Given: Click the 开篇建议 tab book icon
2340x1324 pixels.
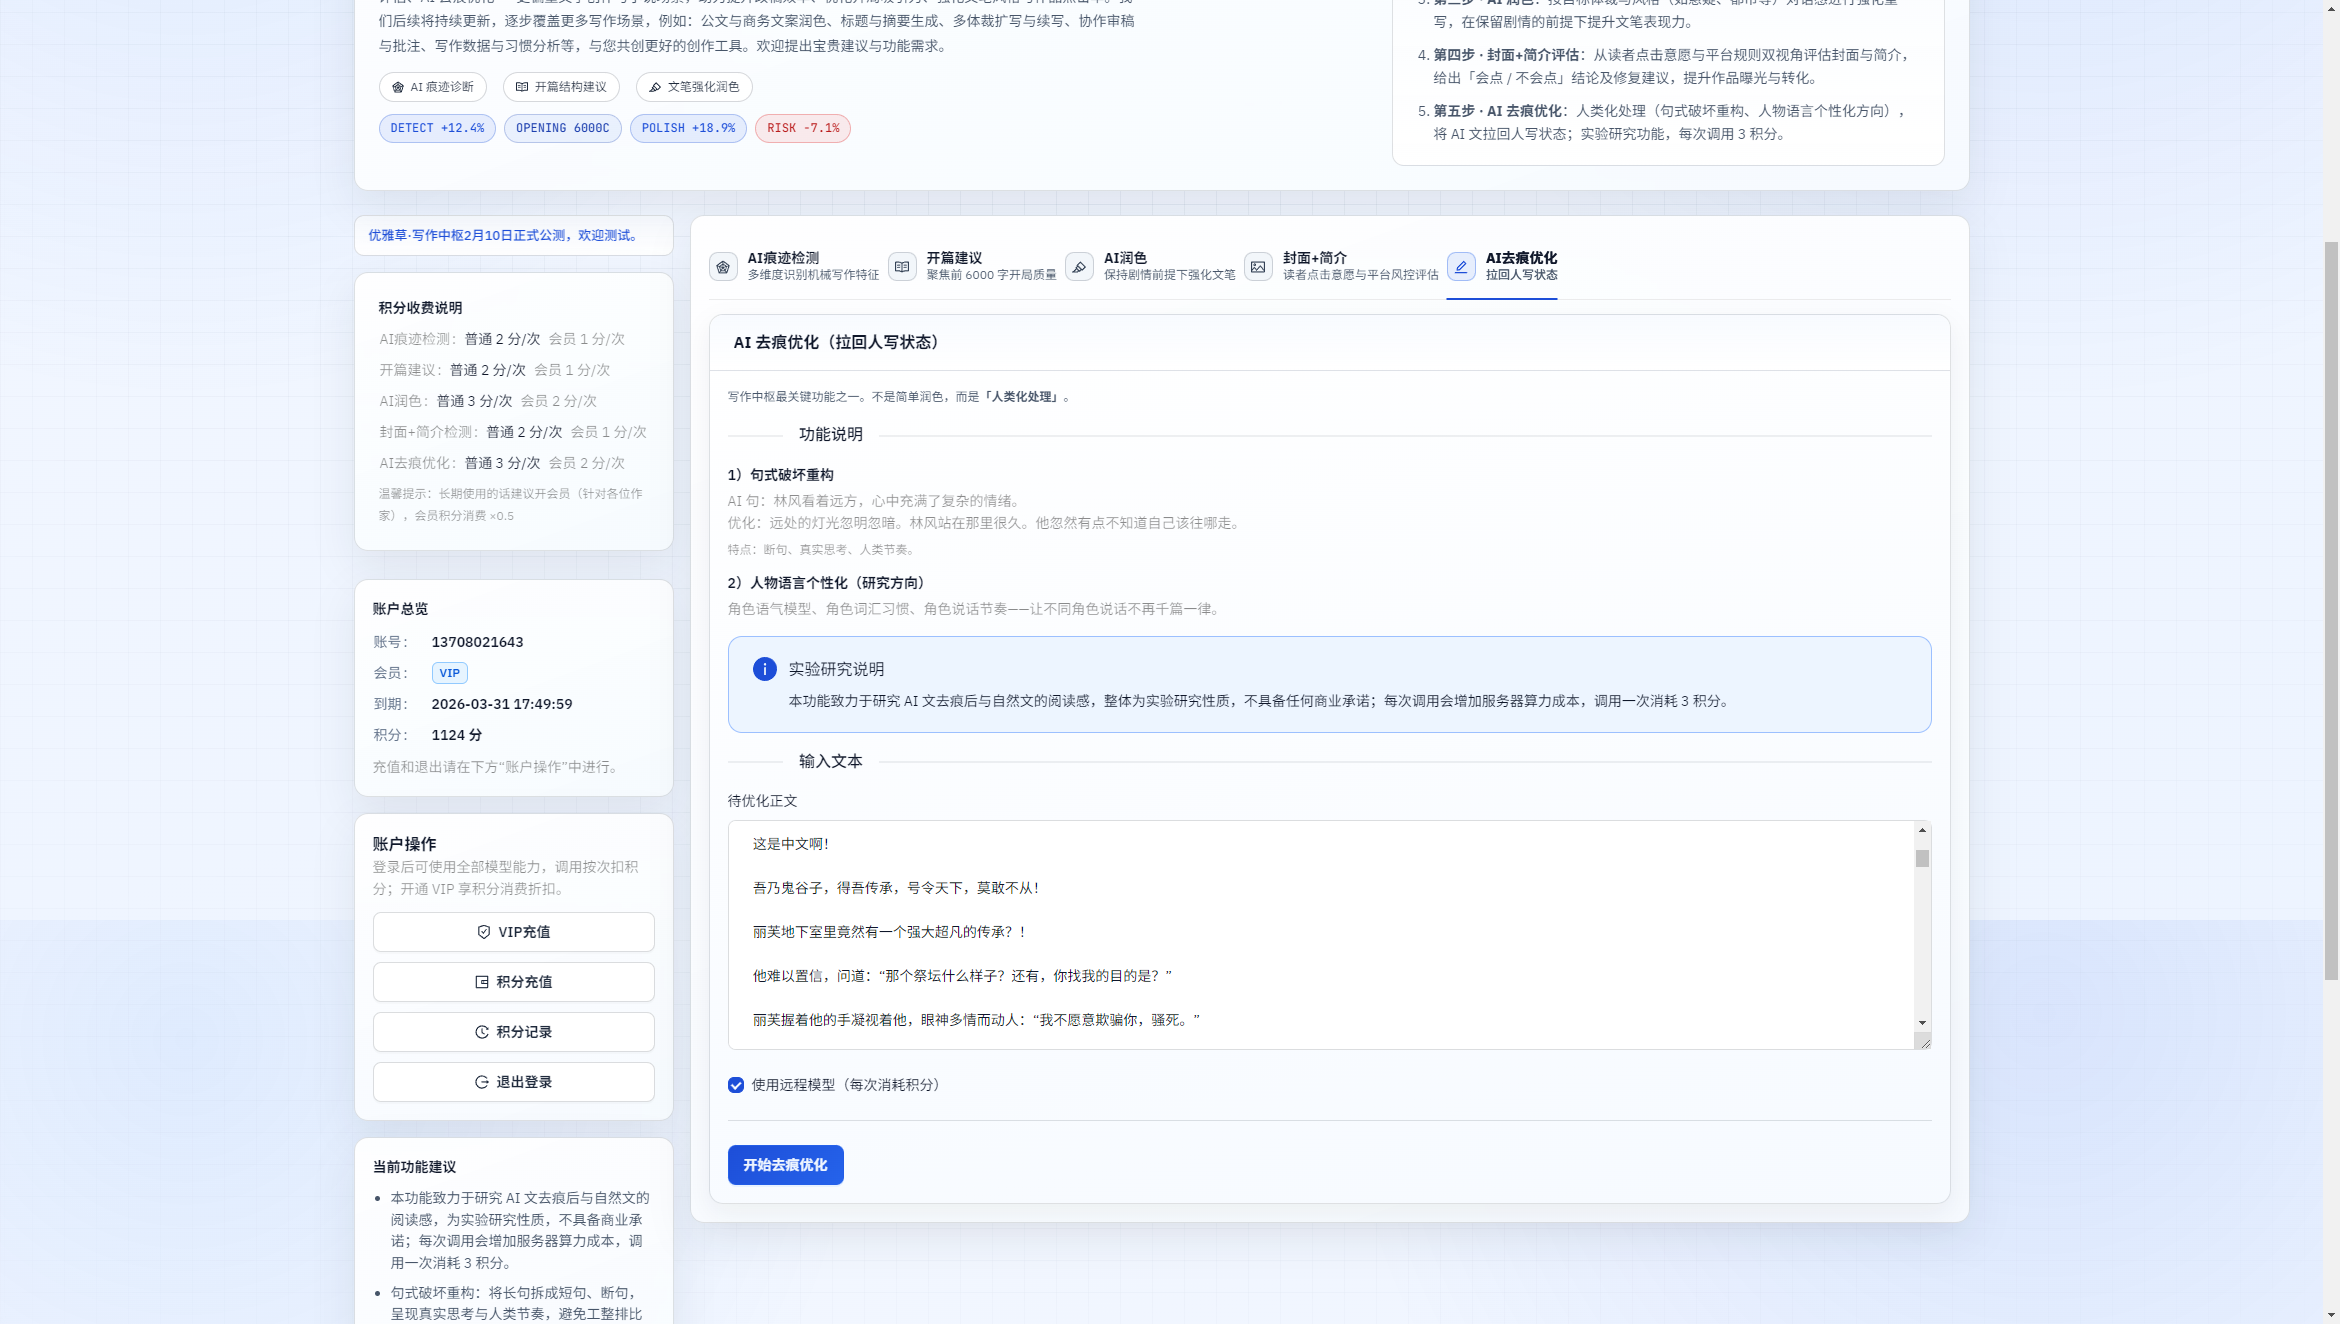Looking at the screenshot, I should pos(902,267).
